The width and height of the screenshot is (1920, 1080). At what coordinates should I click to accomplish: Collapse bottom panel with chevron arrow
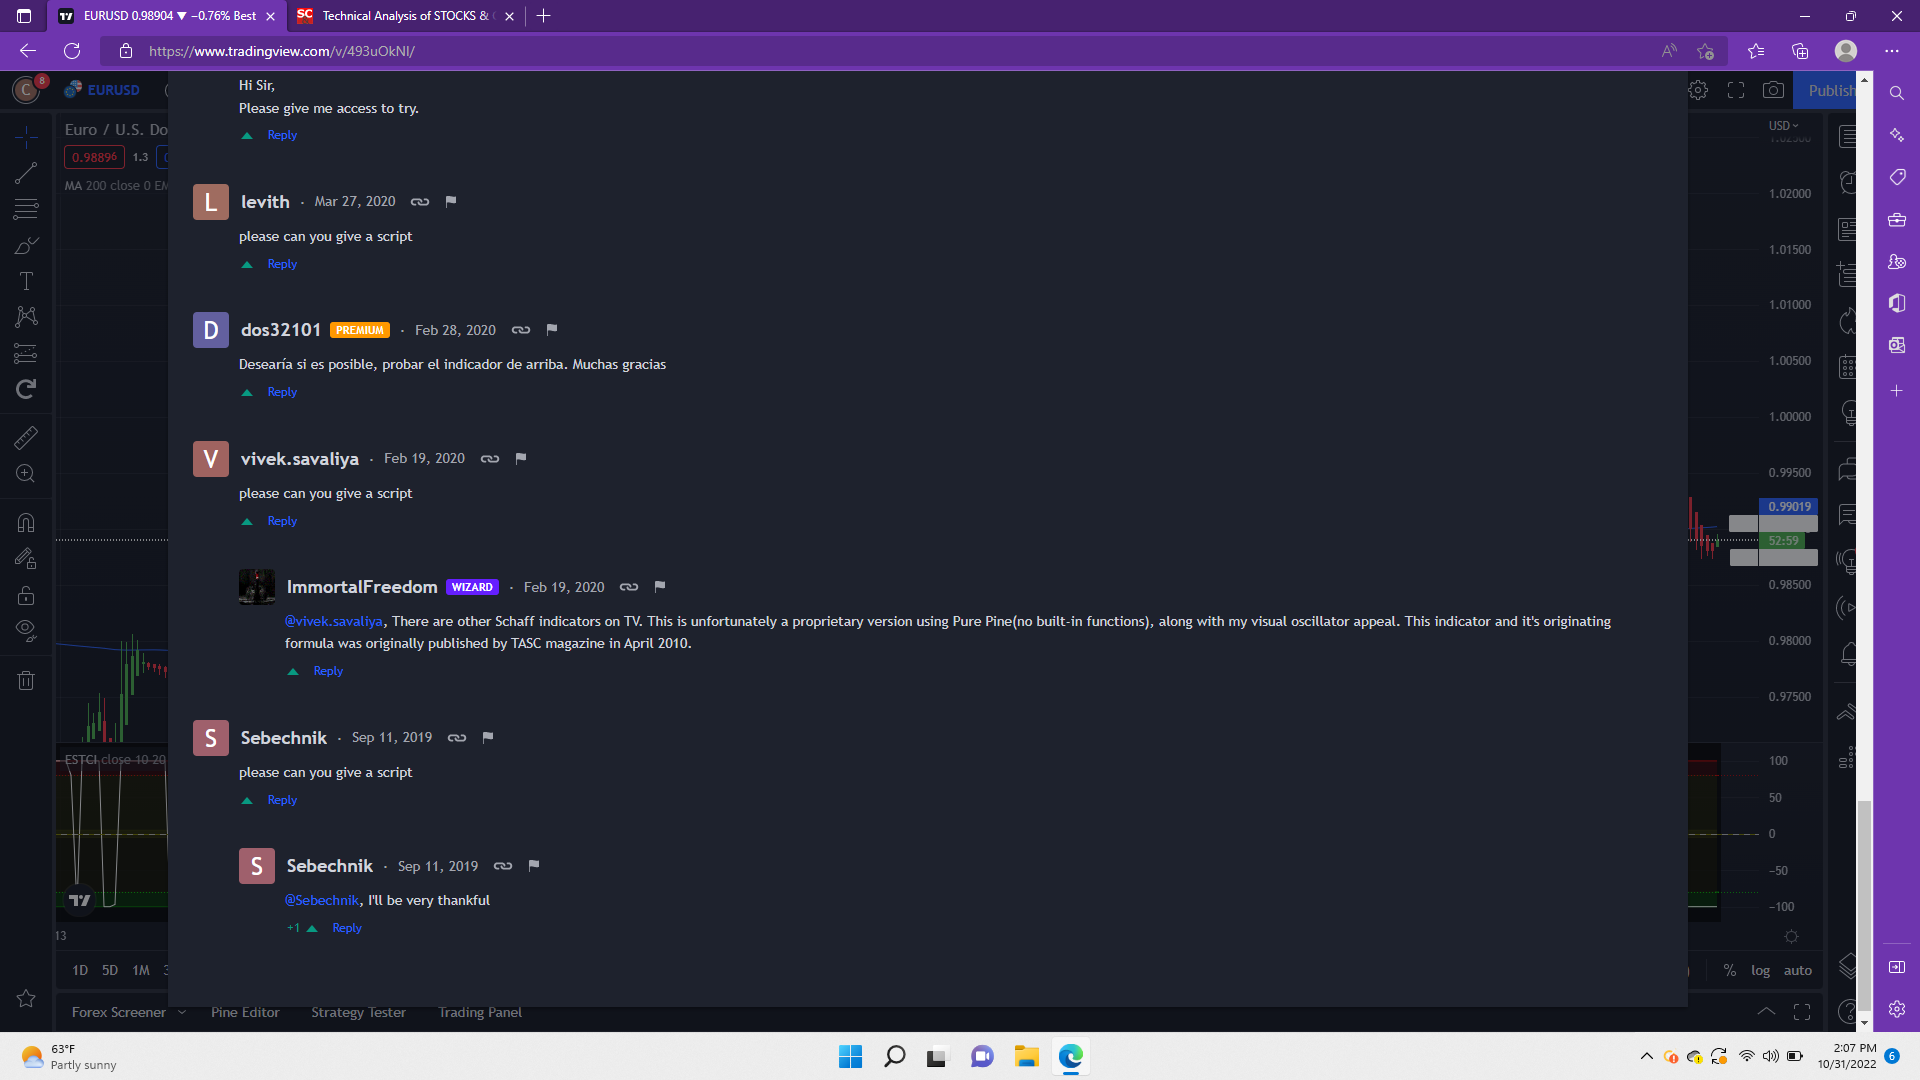[1766, 1011]
